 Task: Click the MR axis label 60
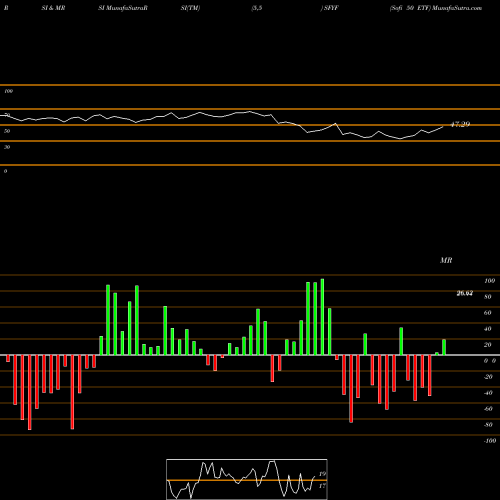(x=488, y=313)
